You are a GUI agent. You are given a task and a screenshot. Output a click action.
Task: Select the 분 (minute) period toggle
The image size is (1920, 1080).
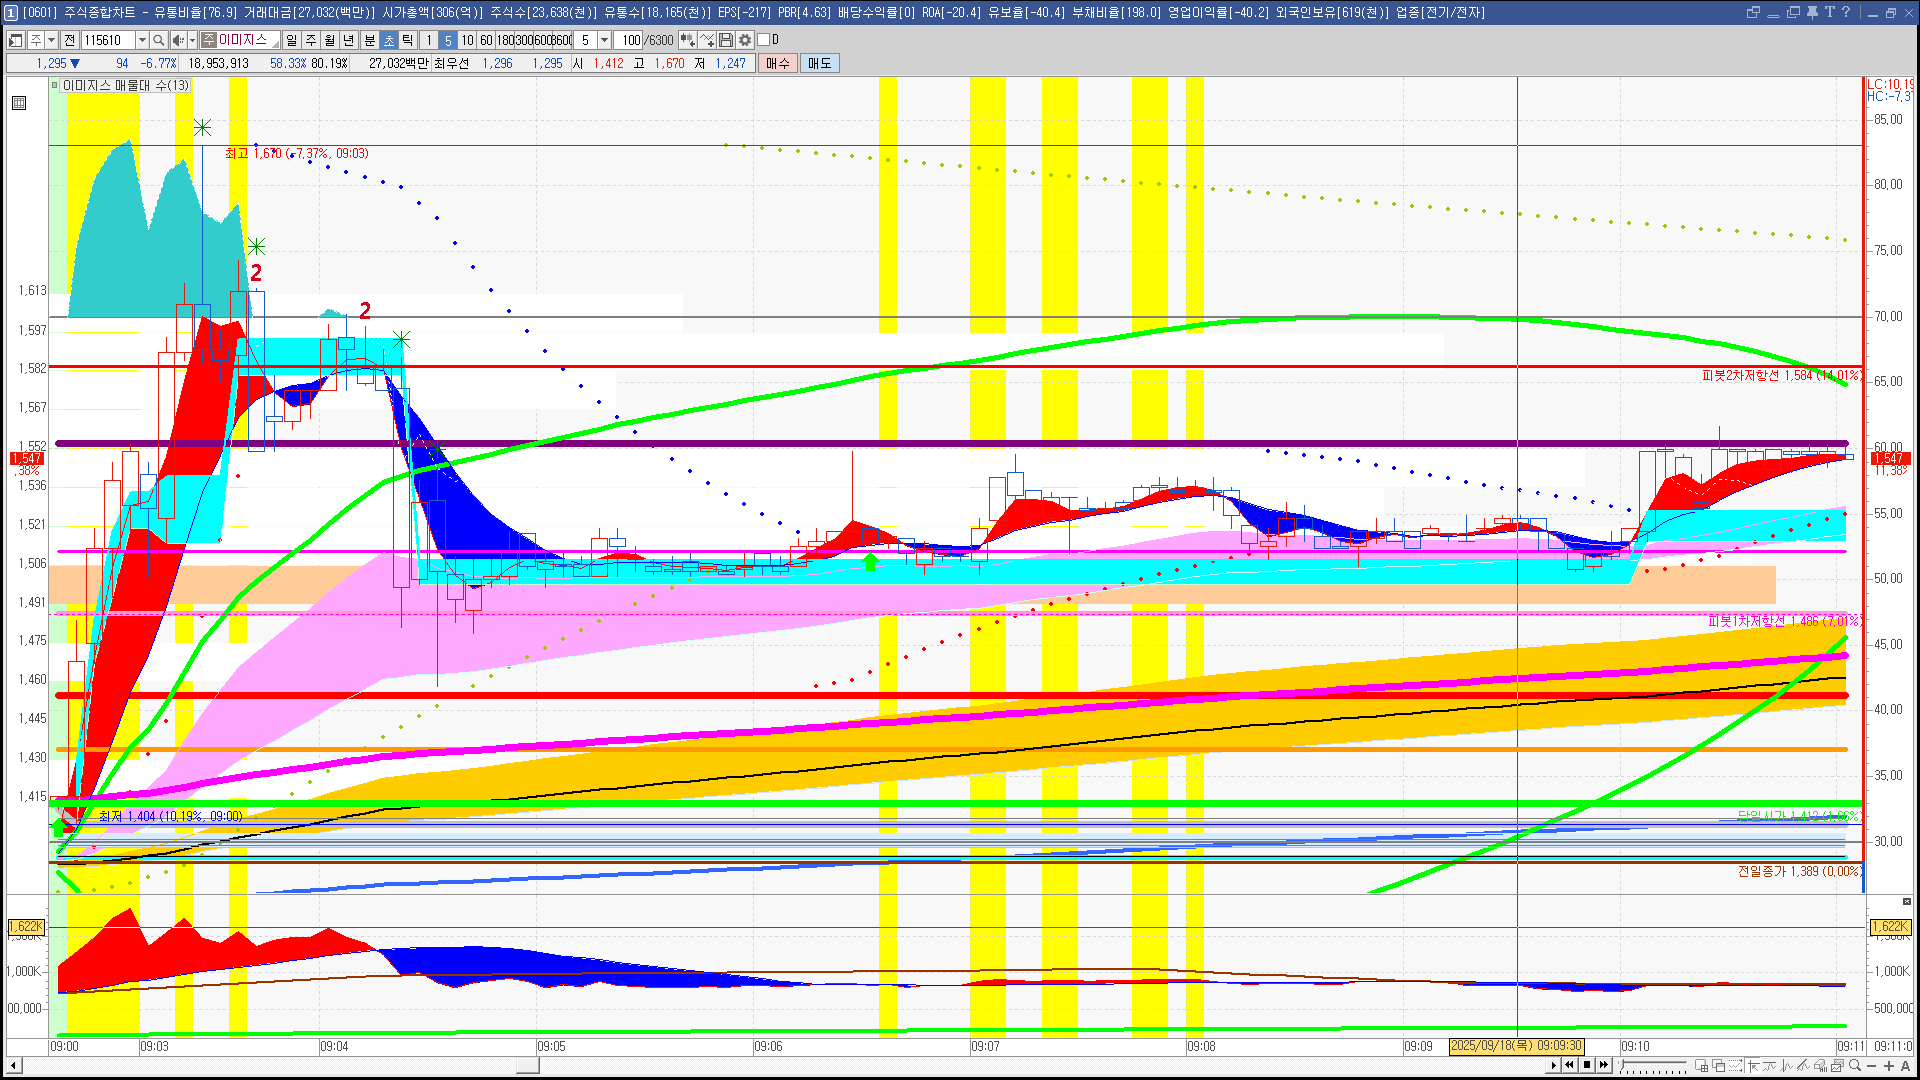pos(369,40)
